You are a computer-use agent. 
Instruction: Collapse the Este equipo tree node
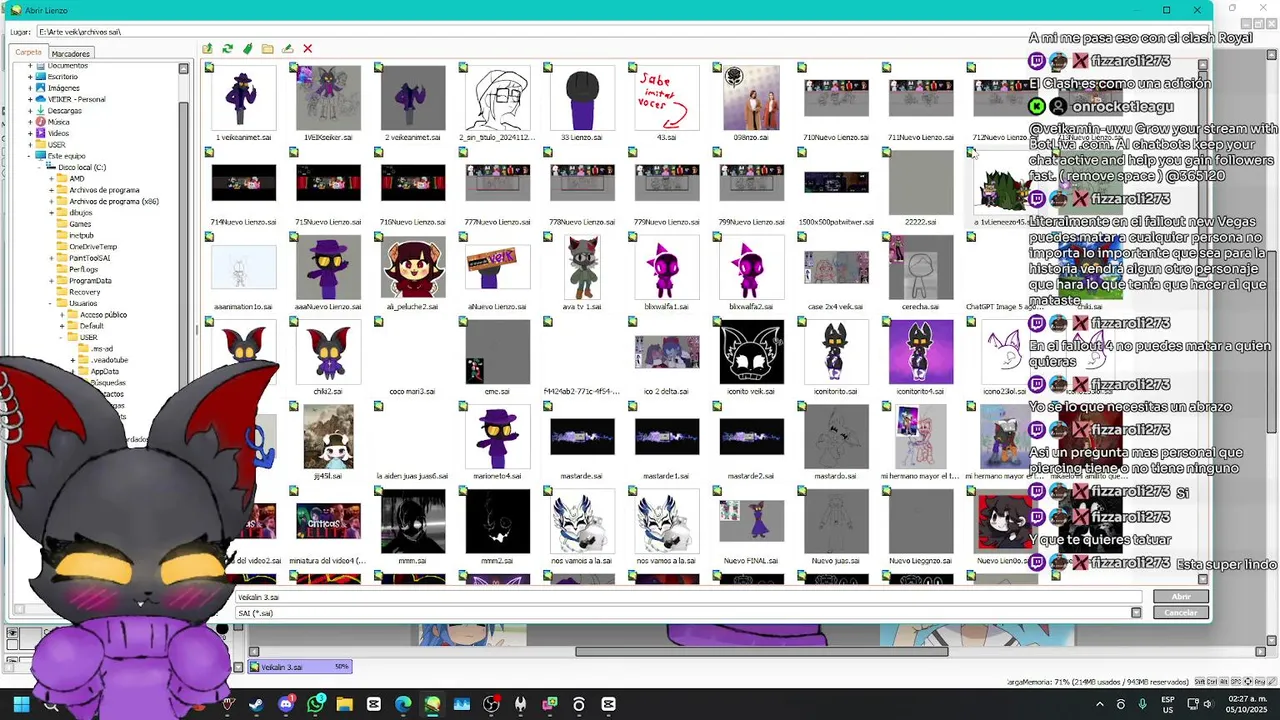click(x=30, y=156)
